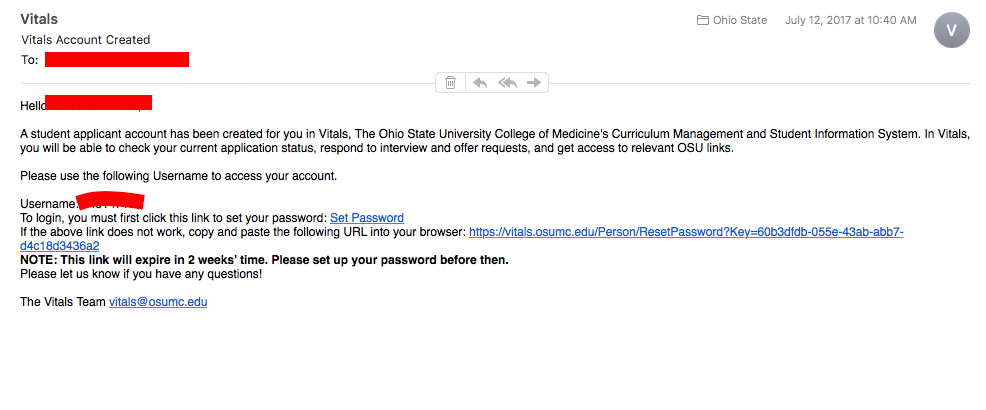Email vitals@osumc.edu via signature link
Viewport: 986px width, 410px height.
point(158,302)
